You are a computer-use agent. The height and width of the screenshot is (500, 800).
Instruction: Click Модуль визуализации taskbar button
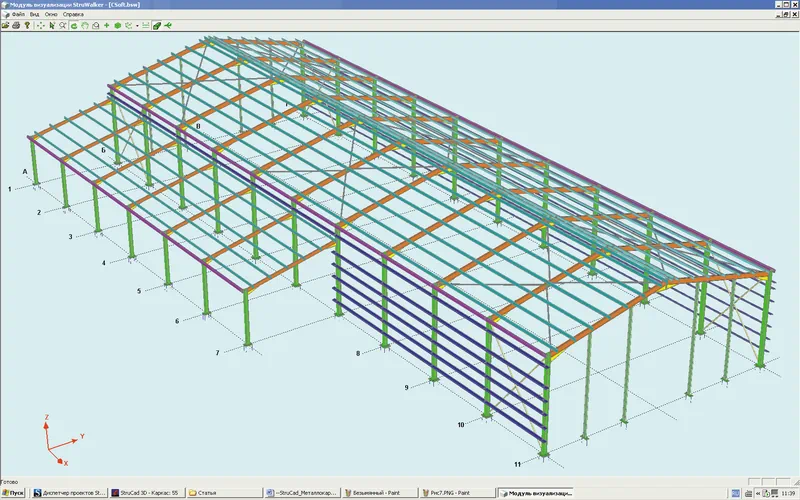click(536, 493)
